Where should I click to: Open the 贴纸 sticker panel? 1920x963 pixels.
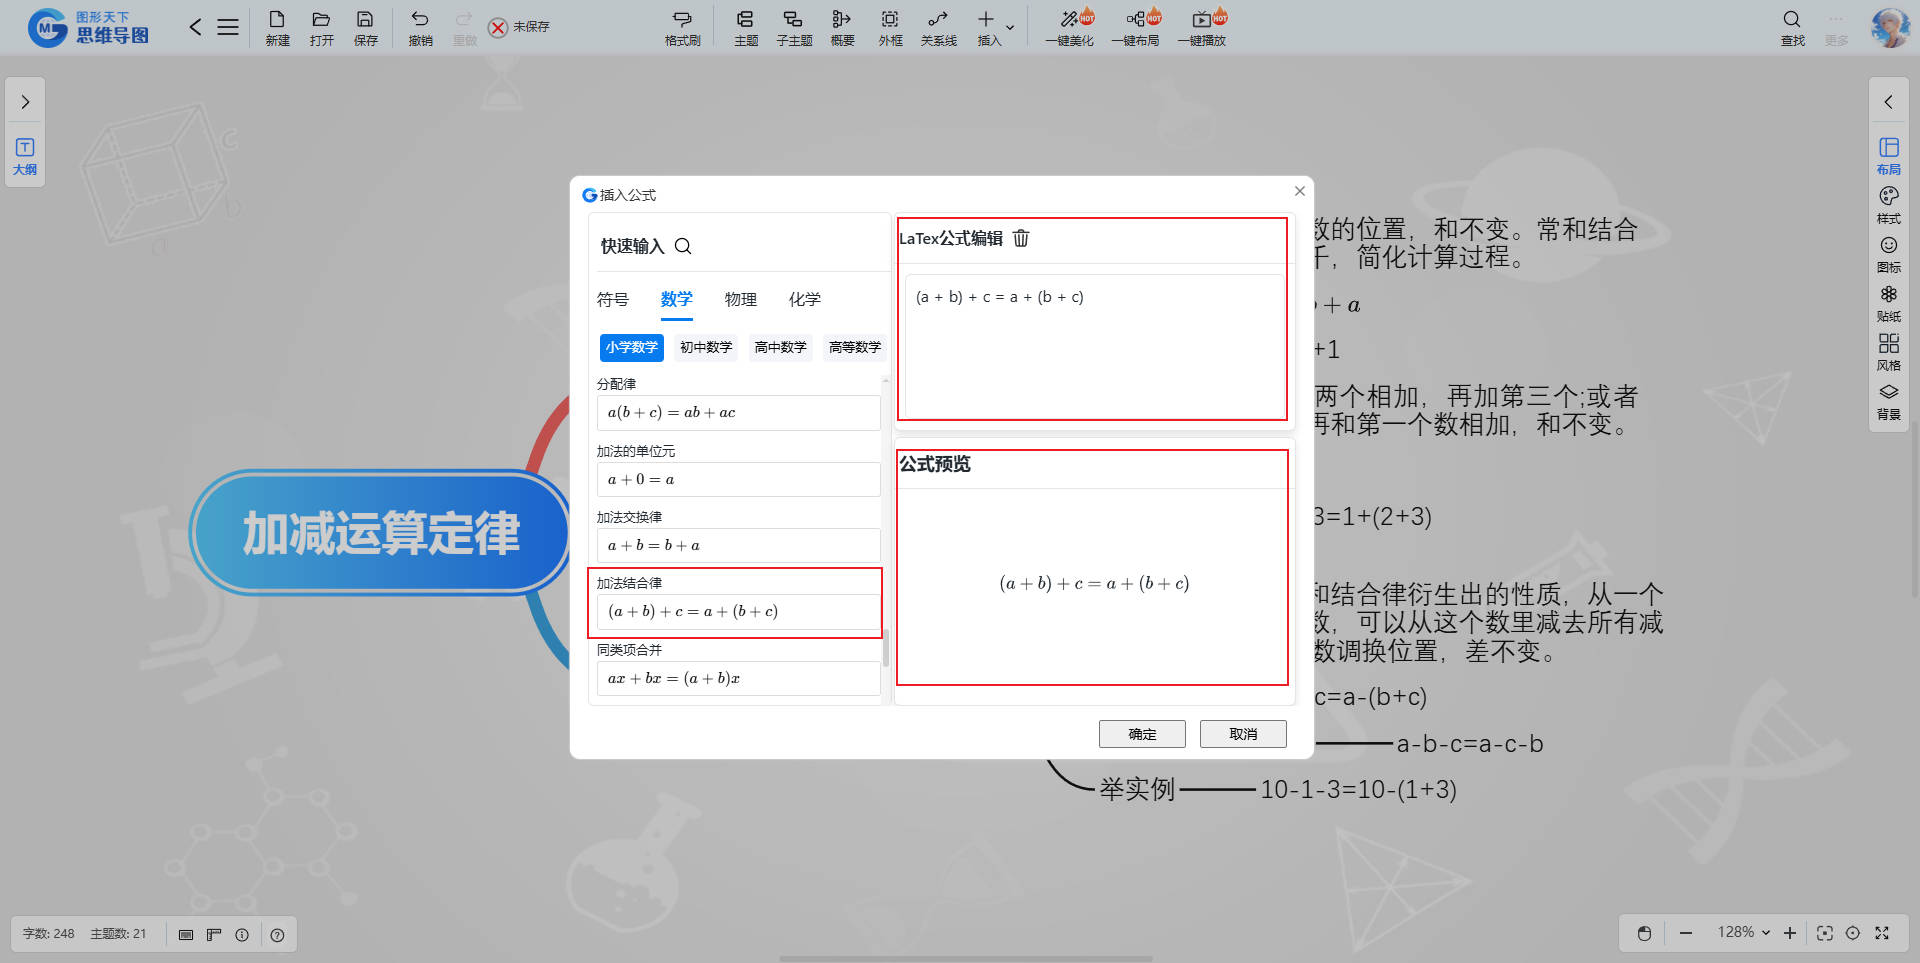pos(1888,302)
